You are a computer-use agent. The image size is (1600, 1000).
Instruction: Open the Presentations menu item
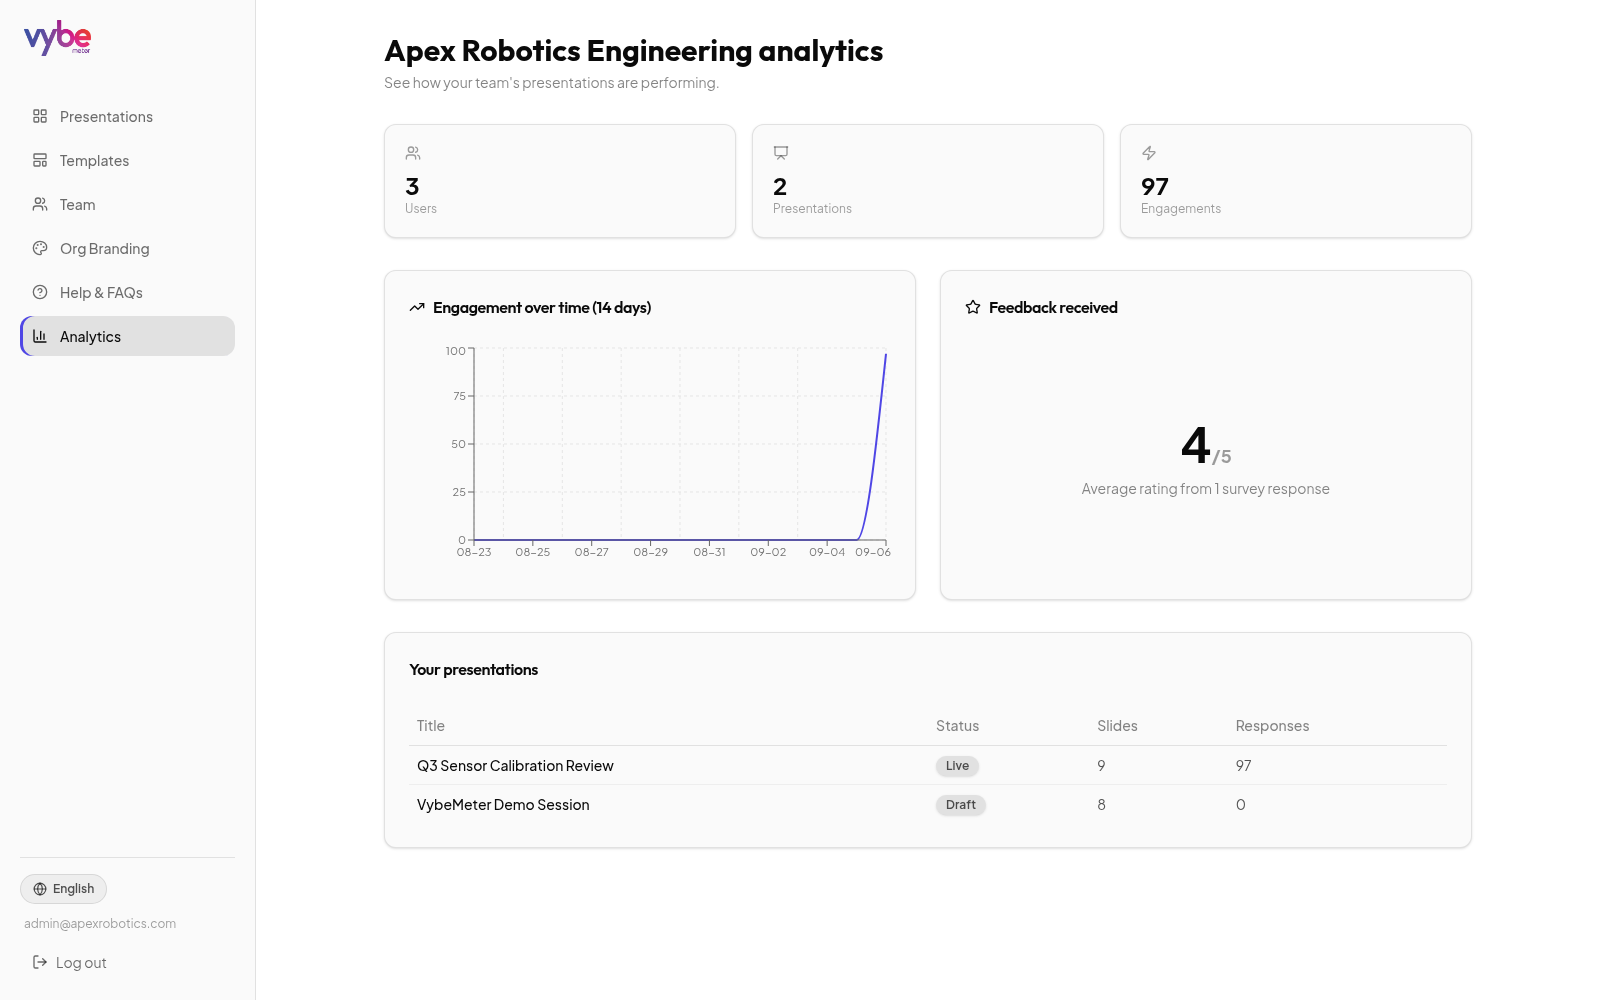127,116
